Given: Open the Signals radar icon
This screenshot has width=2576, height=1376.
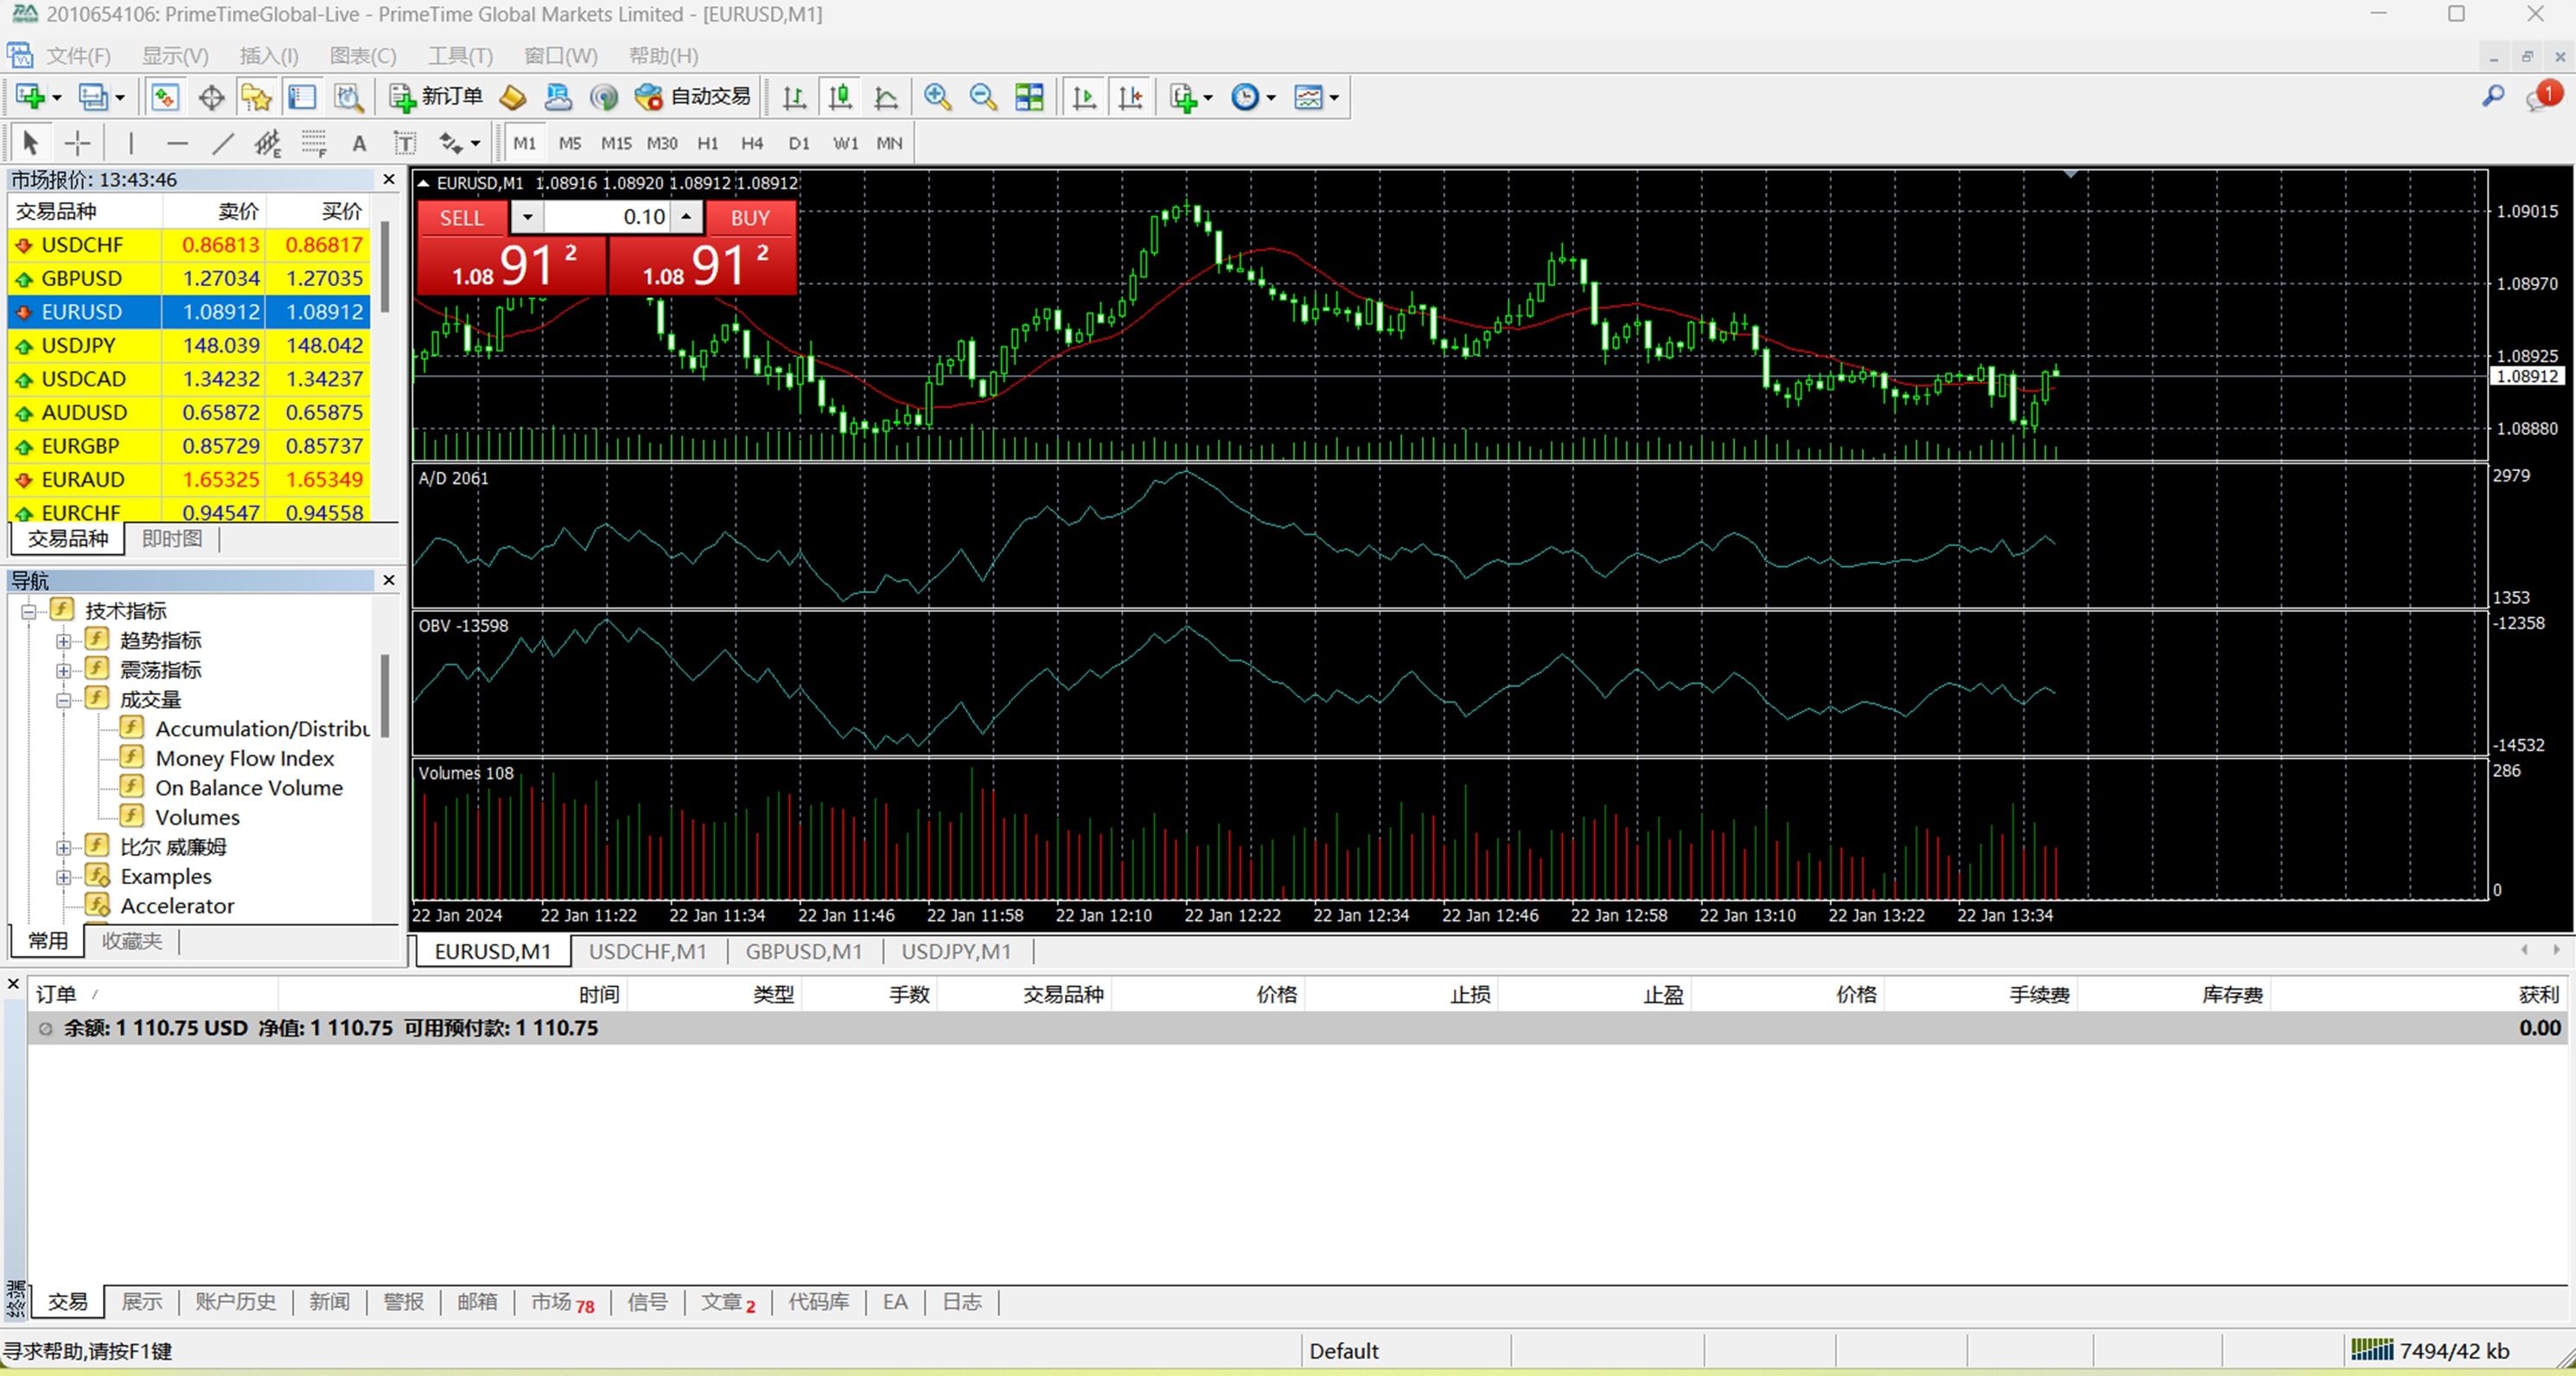Looking at the screenshot, I should pyautogui.click(x=604, y=97).
